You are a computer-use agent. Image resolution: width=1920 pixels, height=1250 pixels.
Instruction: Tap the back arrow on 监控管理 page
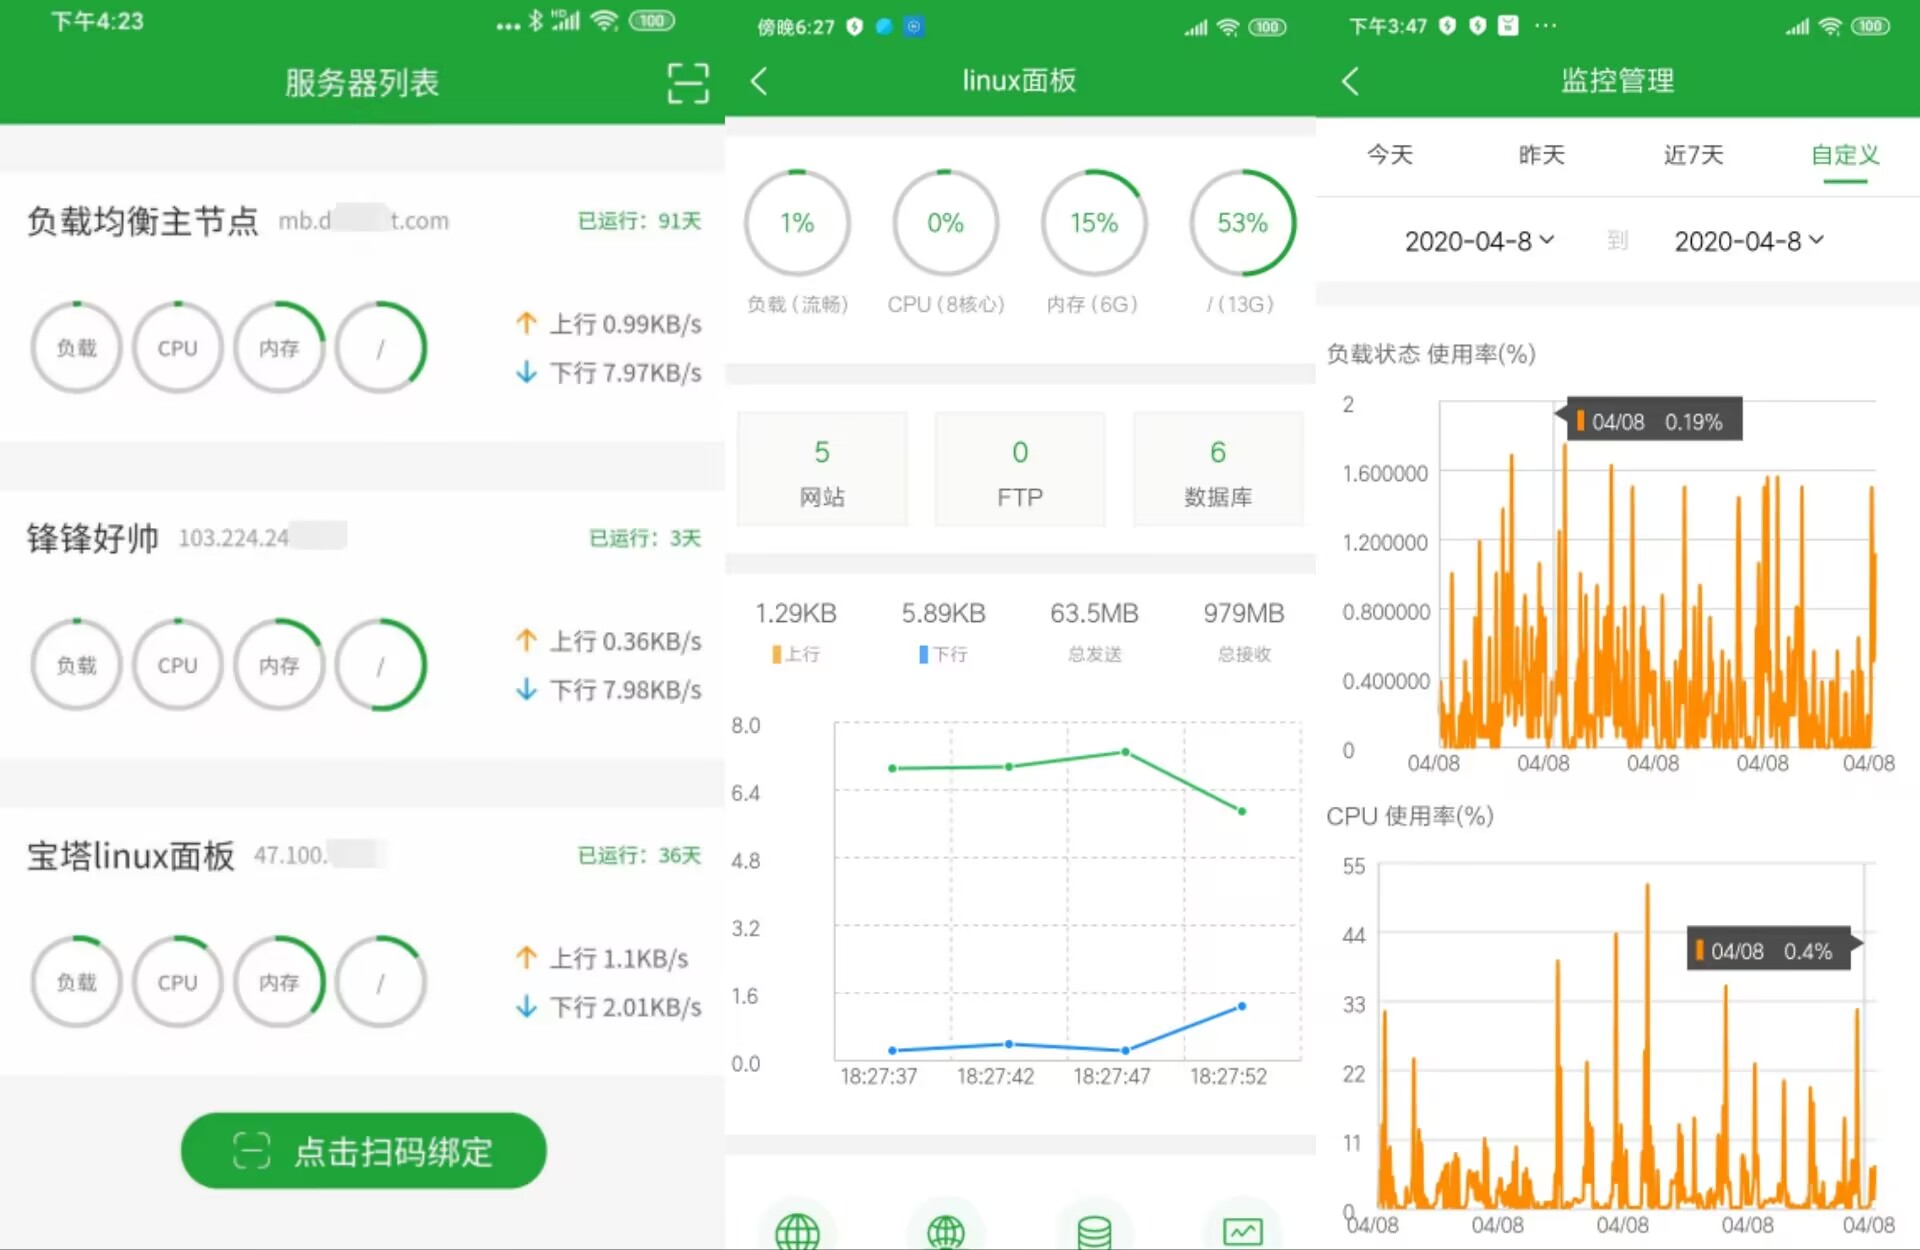click(x=1350, y=81)
